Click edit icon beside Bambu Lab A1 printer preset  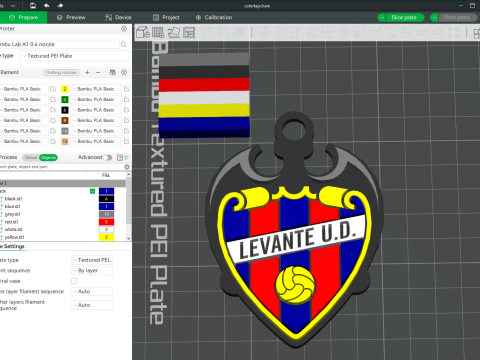(124, 44)
